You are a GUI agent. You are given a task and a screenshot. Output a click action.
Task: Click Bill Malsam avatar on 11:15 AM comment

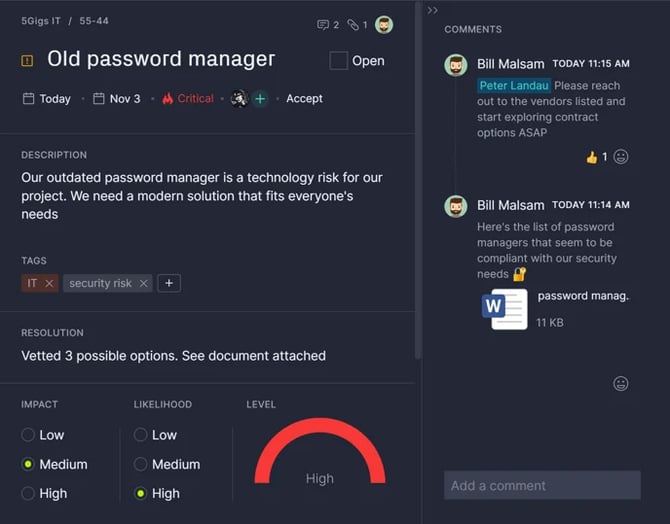point(455,65)
